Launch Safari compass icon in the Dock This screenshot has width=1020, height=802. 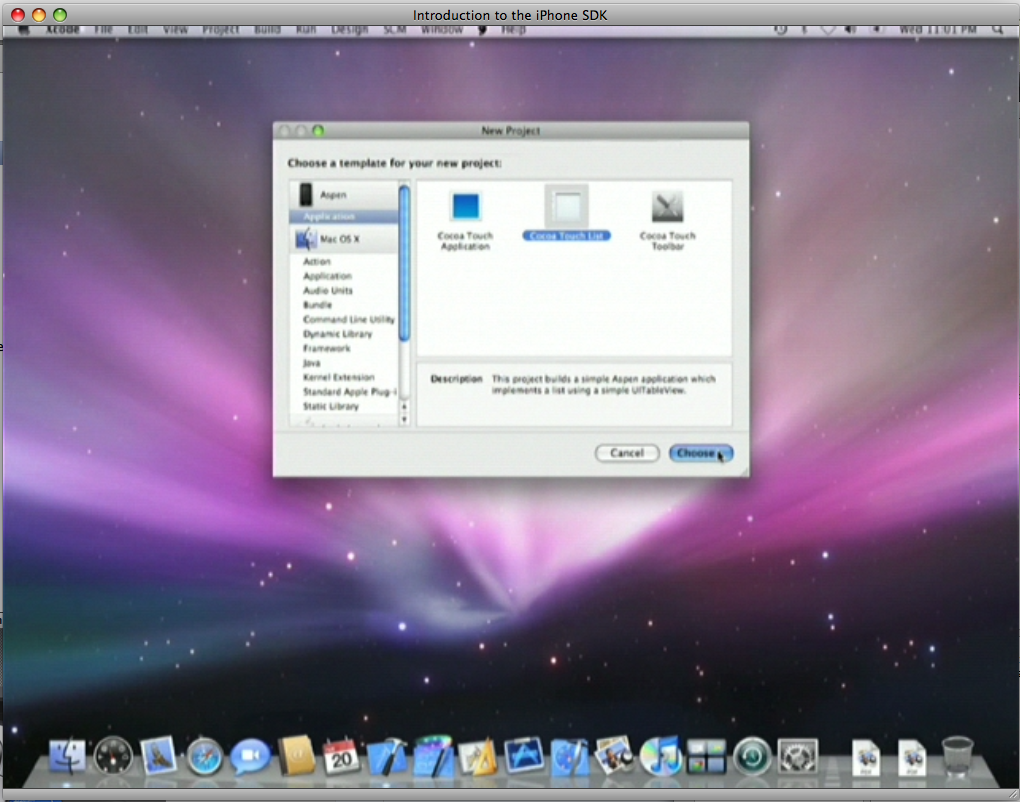coord(204,756)
